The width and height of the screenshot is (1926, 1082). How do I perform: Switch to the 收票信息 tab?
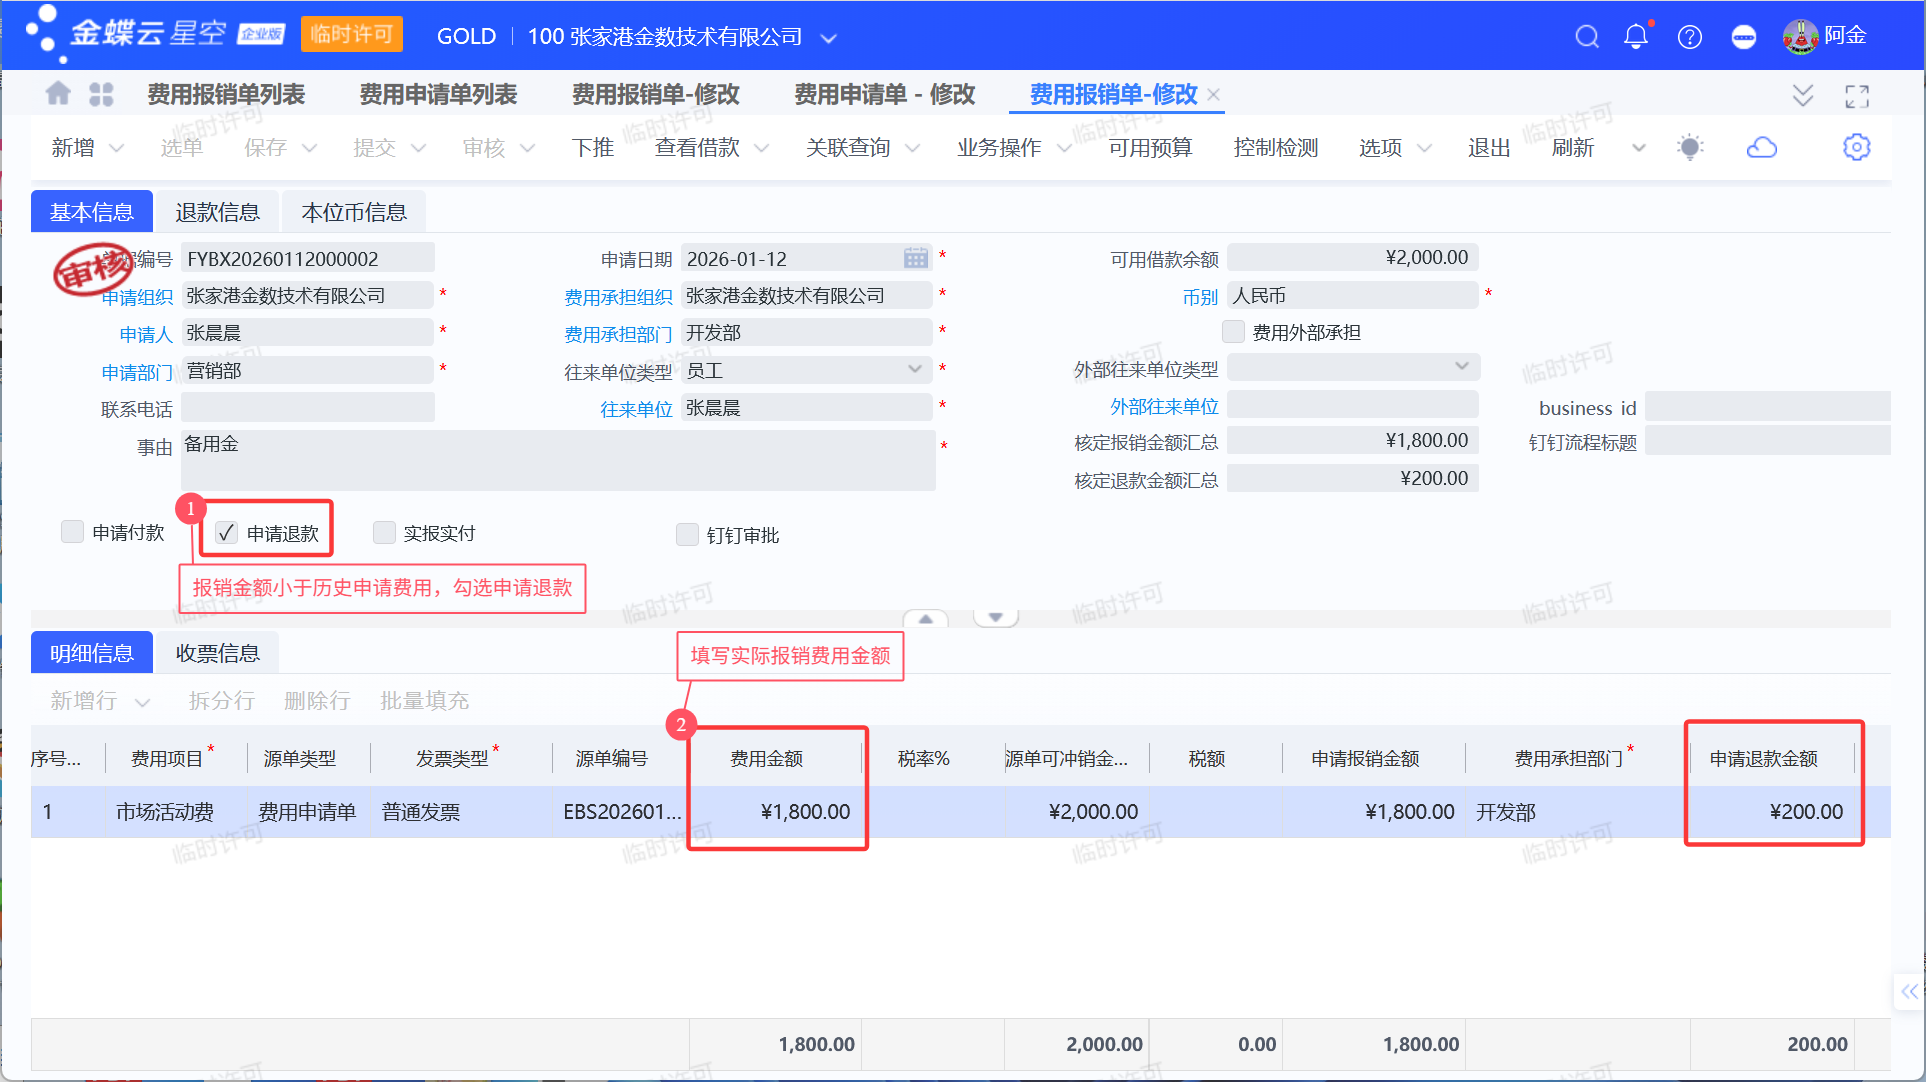(x=217, y=653)
